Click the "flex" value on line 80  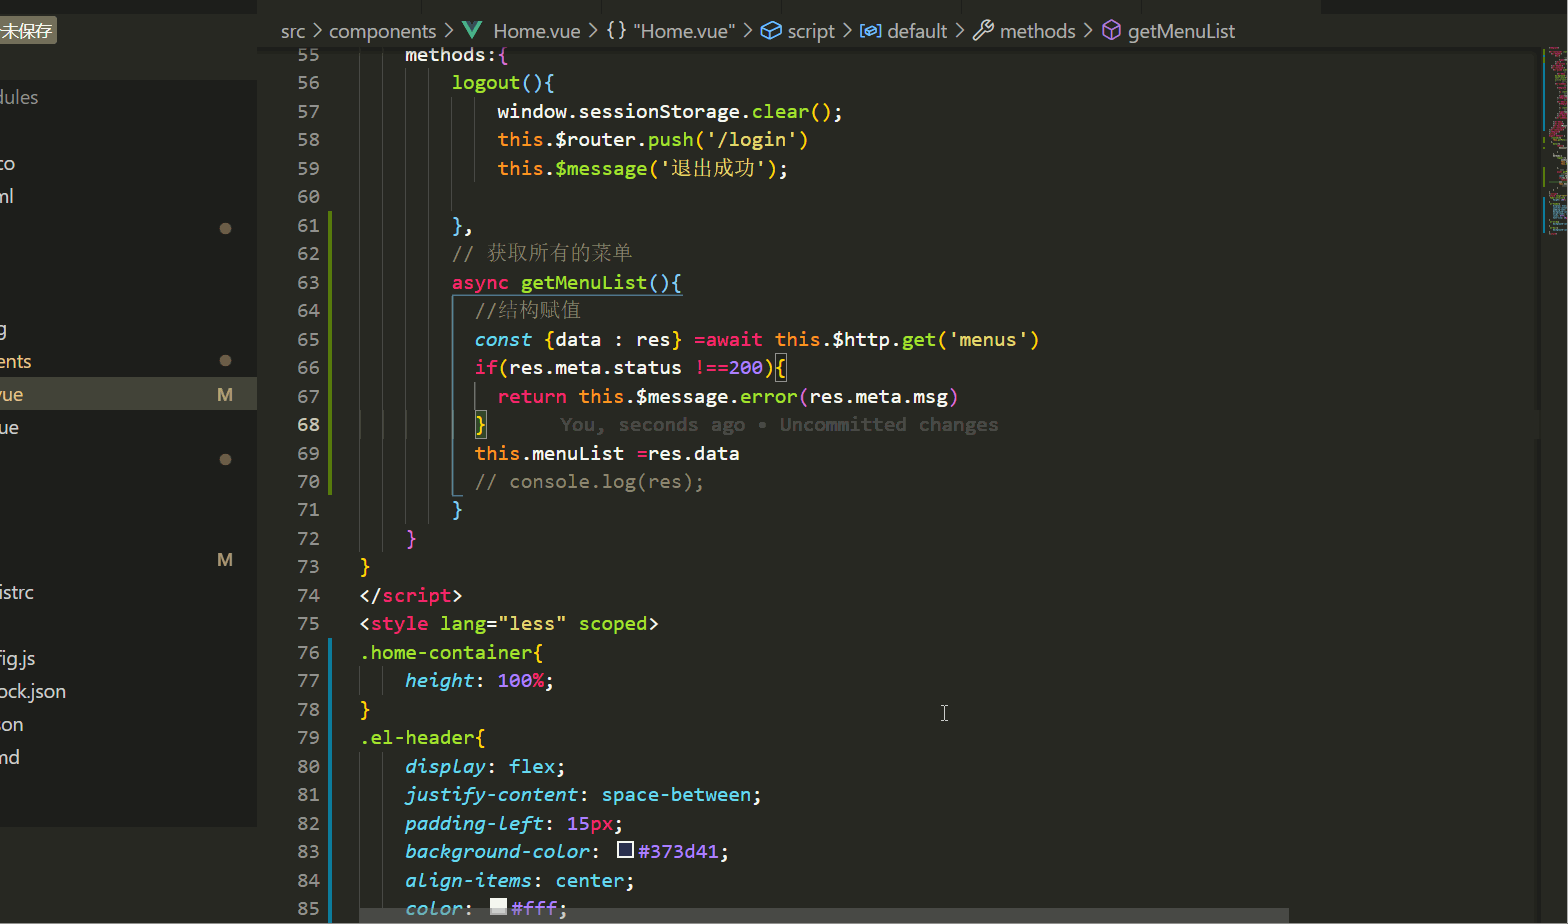(532, 767)
